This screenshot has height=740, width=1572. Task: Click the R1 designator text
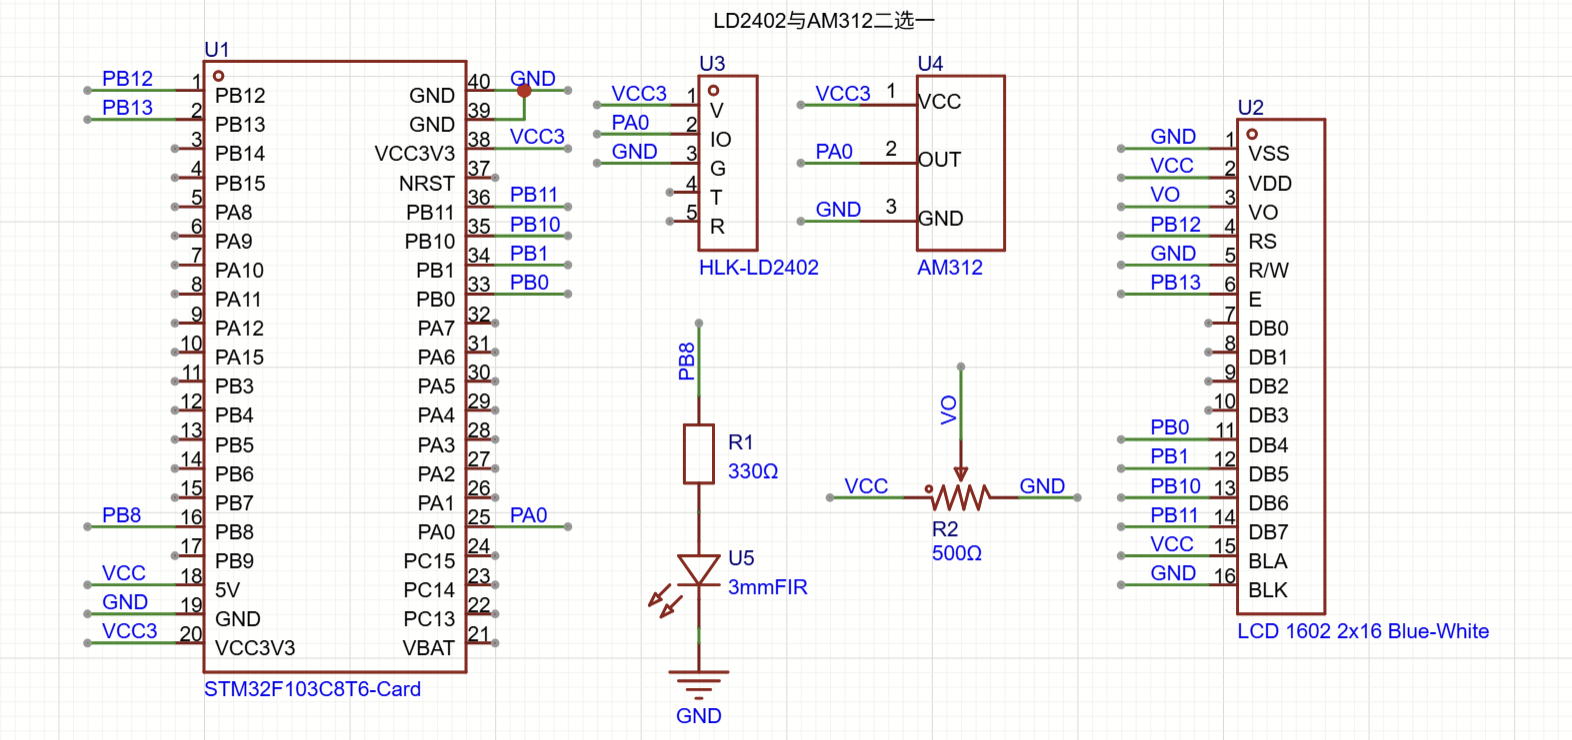click(740, 442)
